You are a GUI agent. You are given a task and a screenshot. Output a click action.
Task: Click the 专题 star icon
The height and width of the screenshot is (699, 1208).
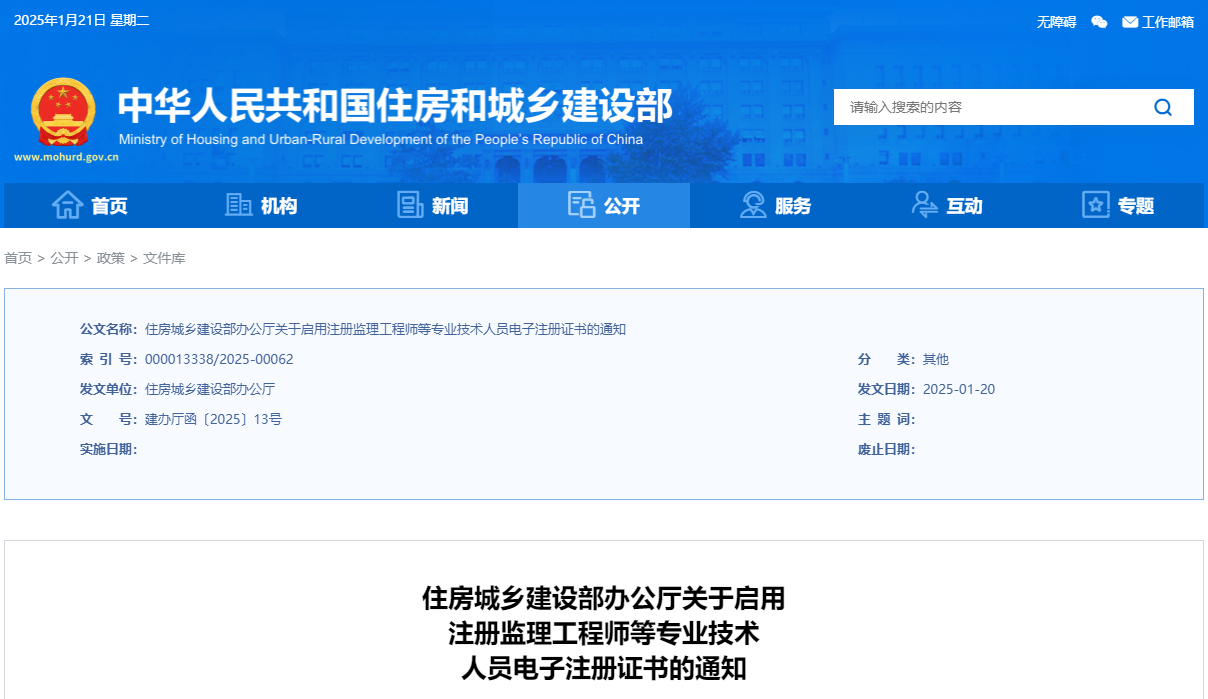pos(1096,205)
